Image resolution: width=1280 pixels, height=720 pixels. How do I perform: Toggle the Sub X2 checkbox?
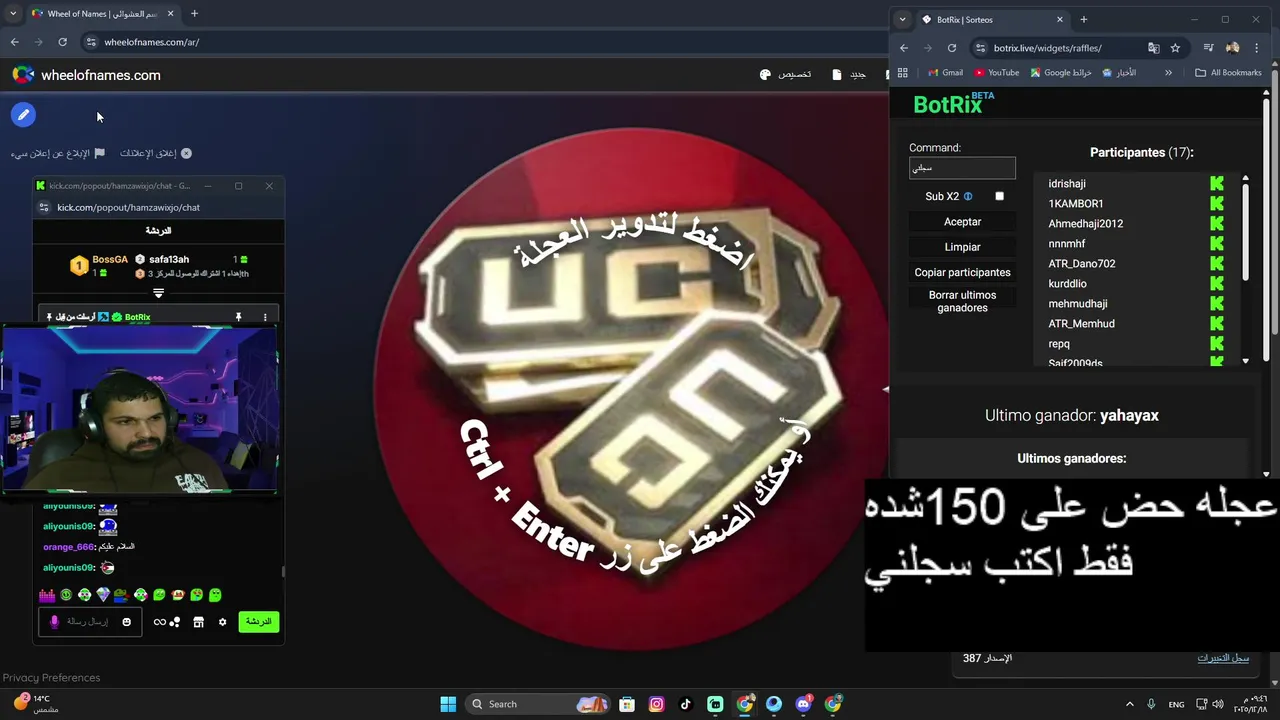coord(999,197)
